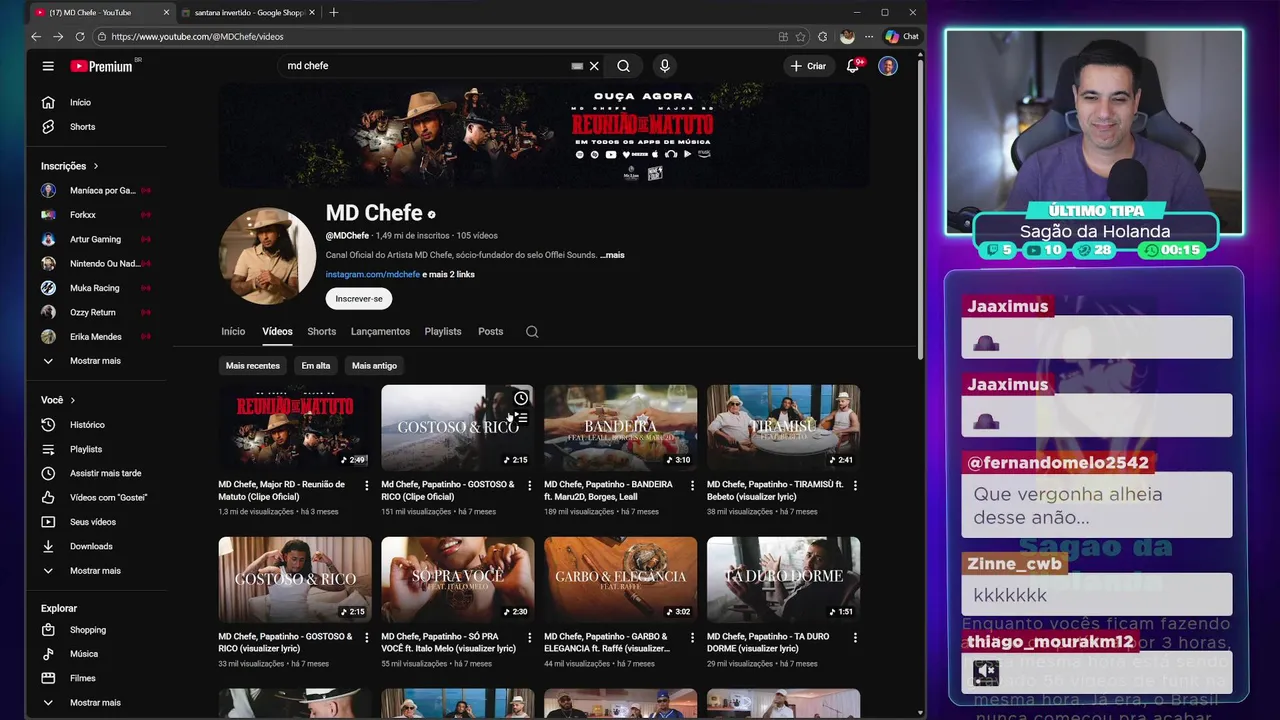Switch to the channel Início tab

233,332
